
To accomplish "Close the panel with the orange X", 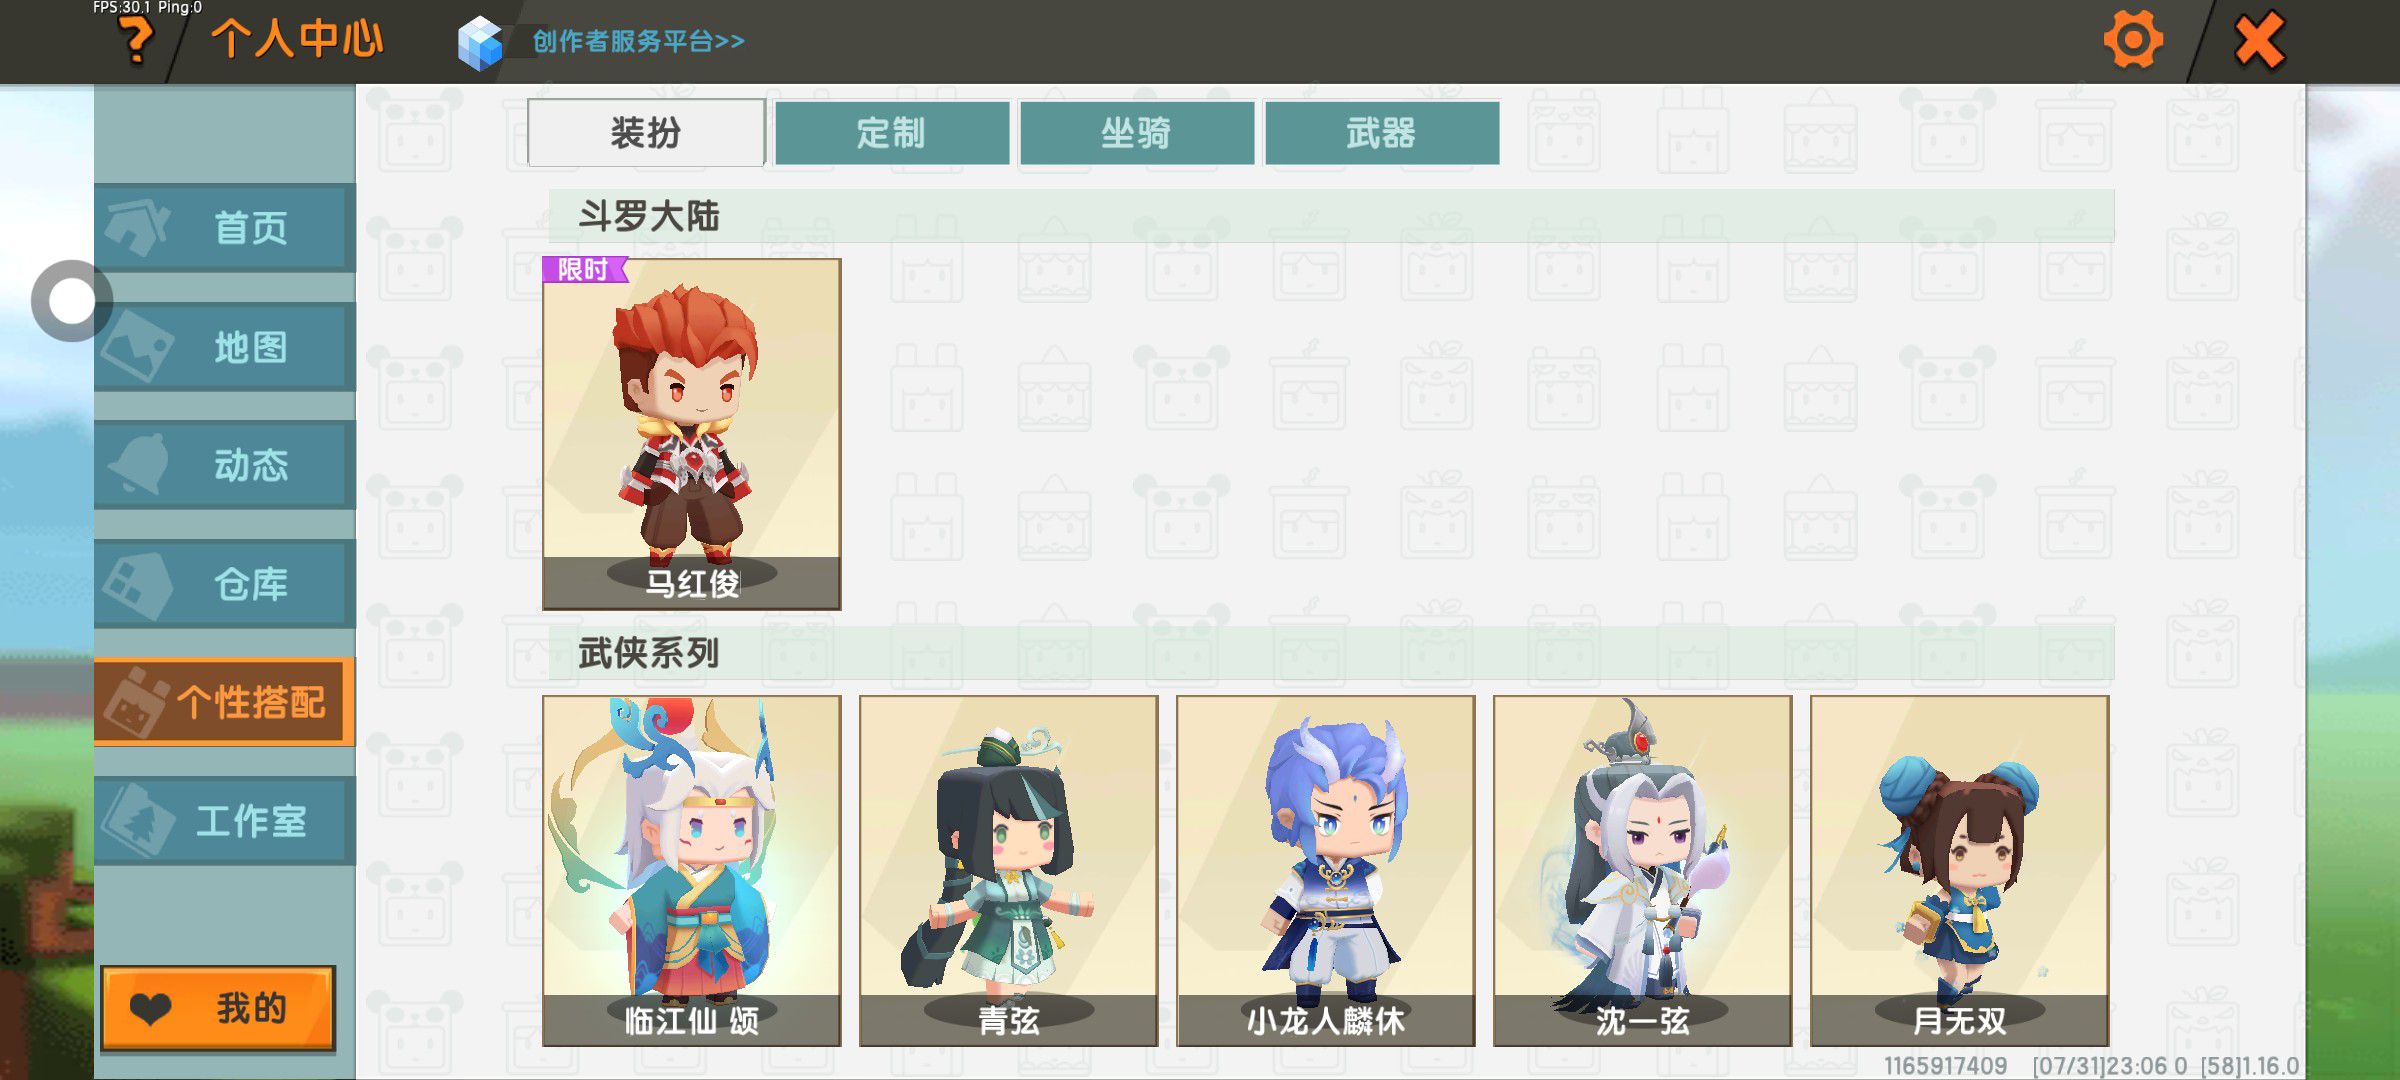I will tap(2259, 40).
